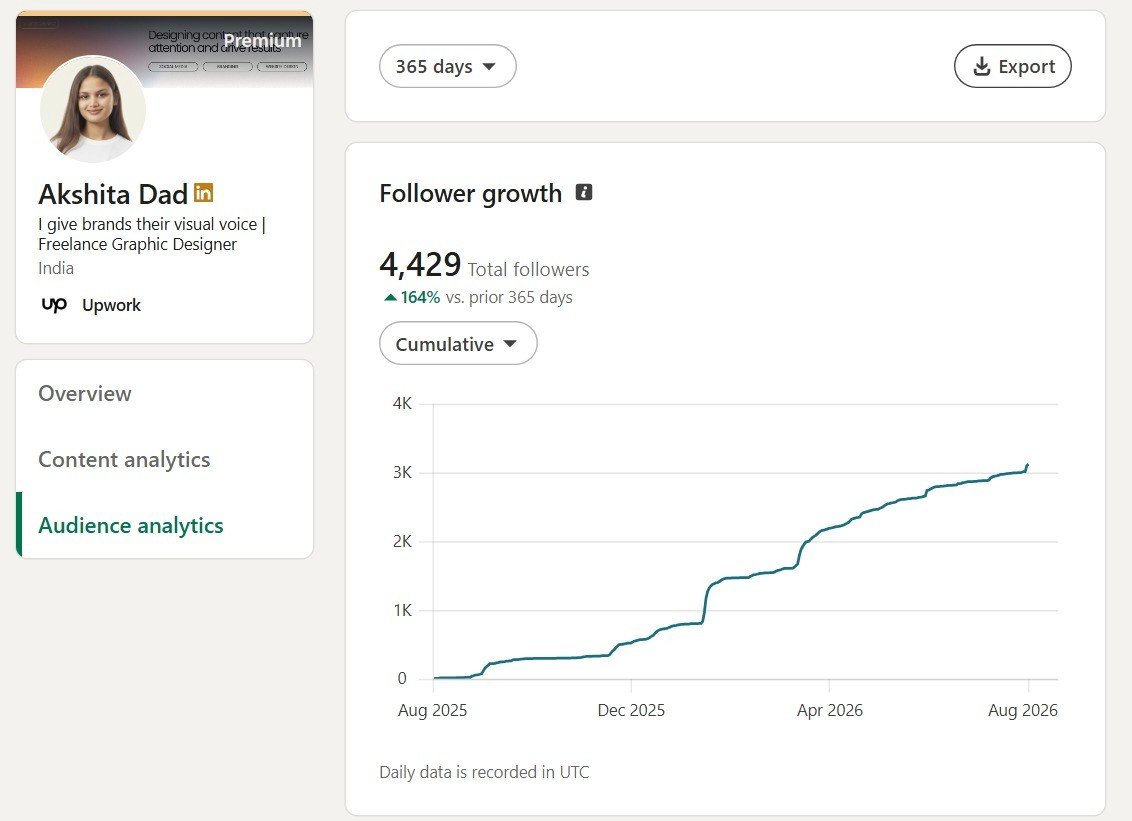This screenshot has height=821, width=1132.
Task: Click the Upwork logo icon
Action: pyautogui.click(x=54, y=305)
